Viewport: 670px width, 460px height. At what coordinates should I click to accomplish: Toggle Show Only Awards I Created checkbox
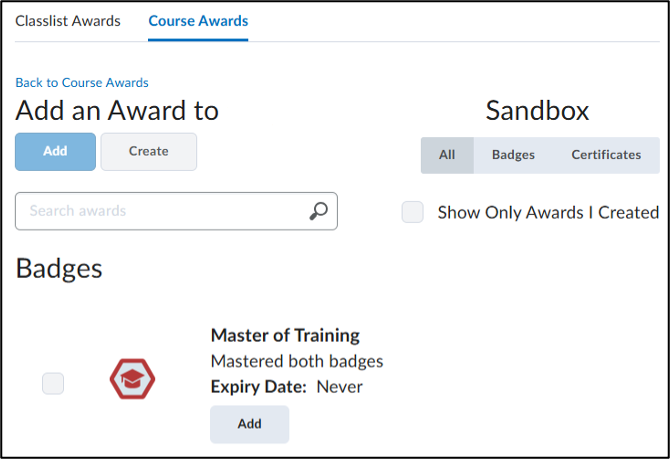412,212
